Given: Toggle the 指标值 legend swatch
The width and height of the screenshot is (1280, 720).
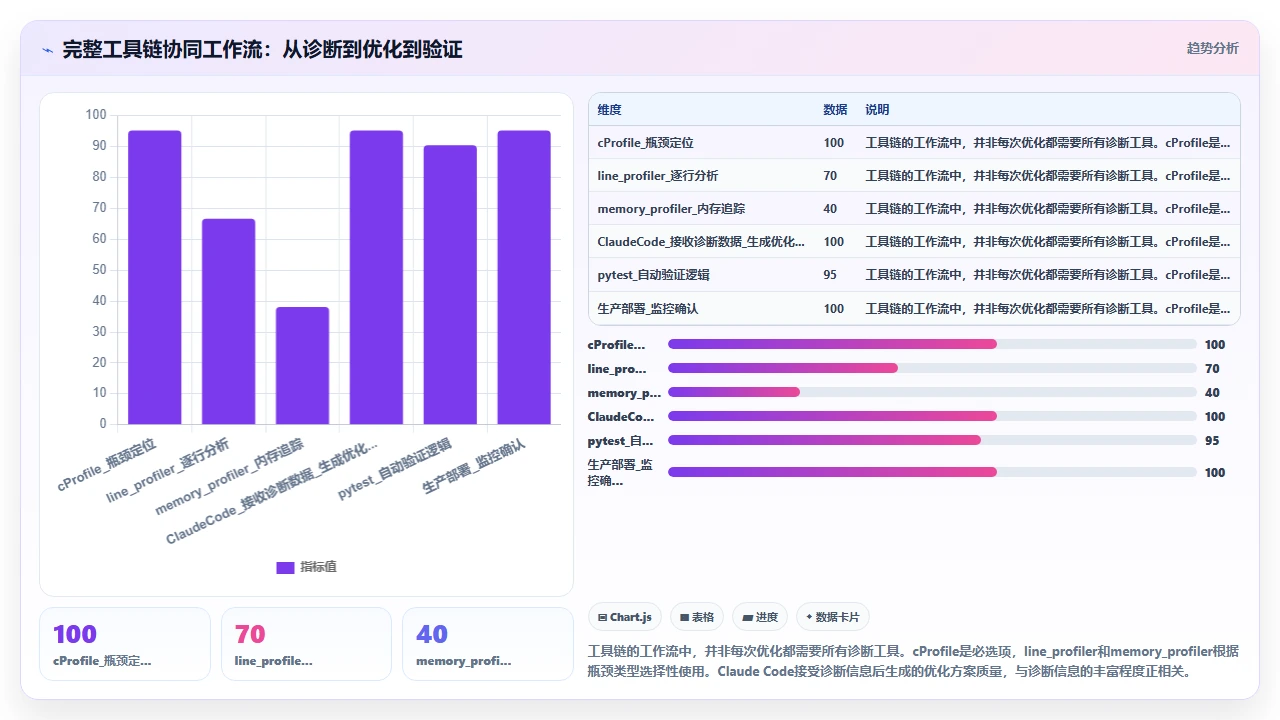Looking at the screenshot, I should pos(285,567).
